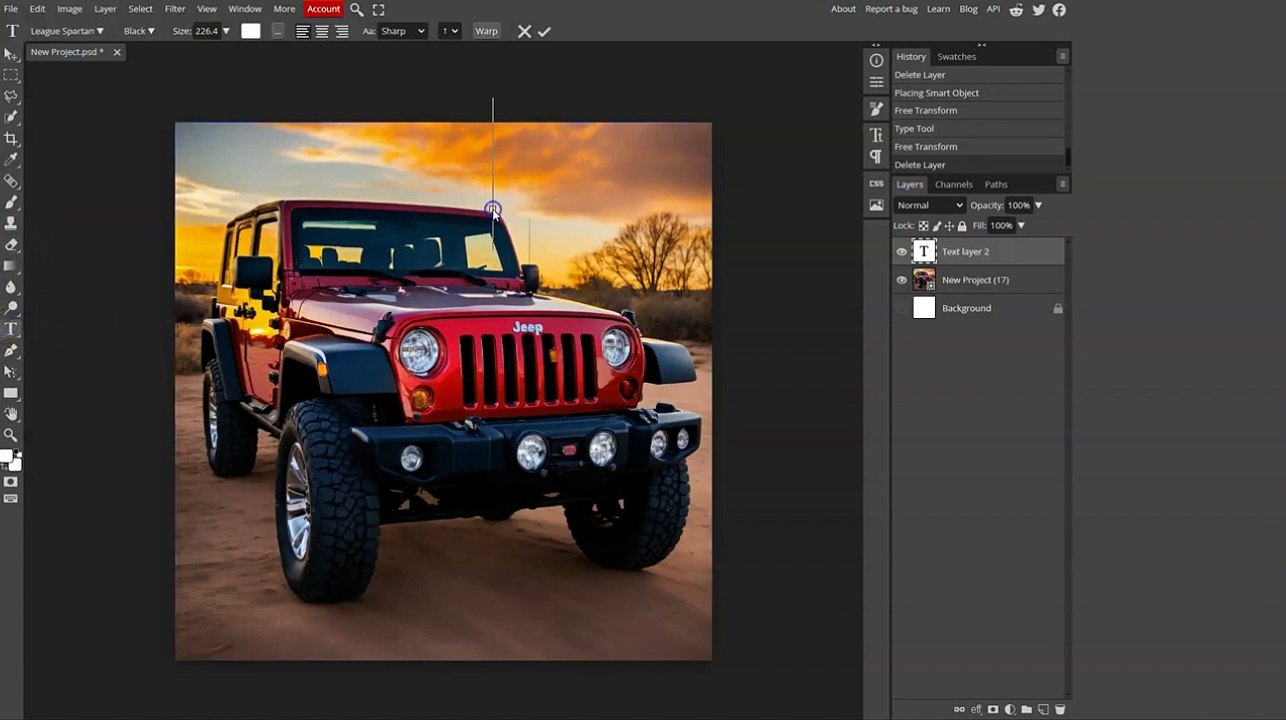Select the Move tool
Viewport: 1286px width, 720px height.
(x=11, y=54)
